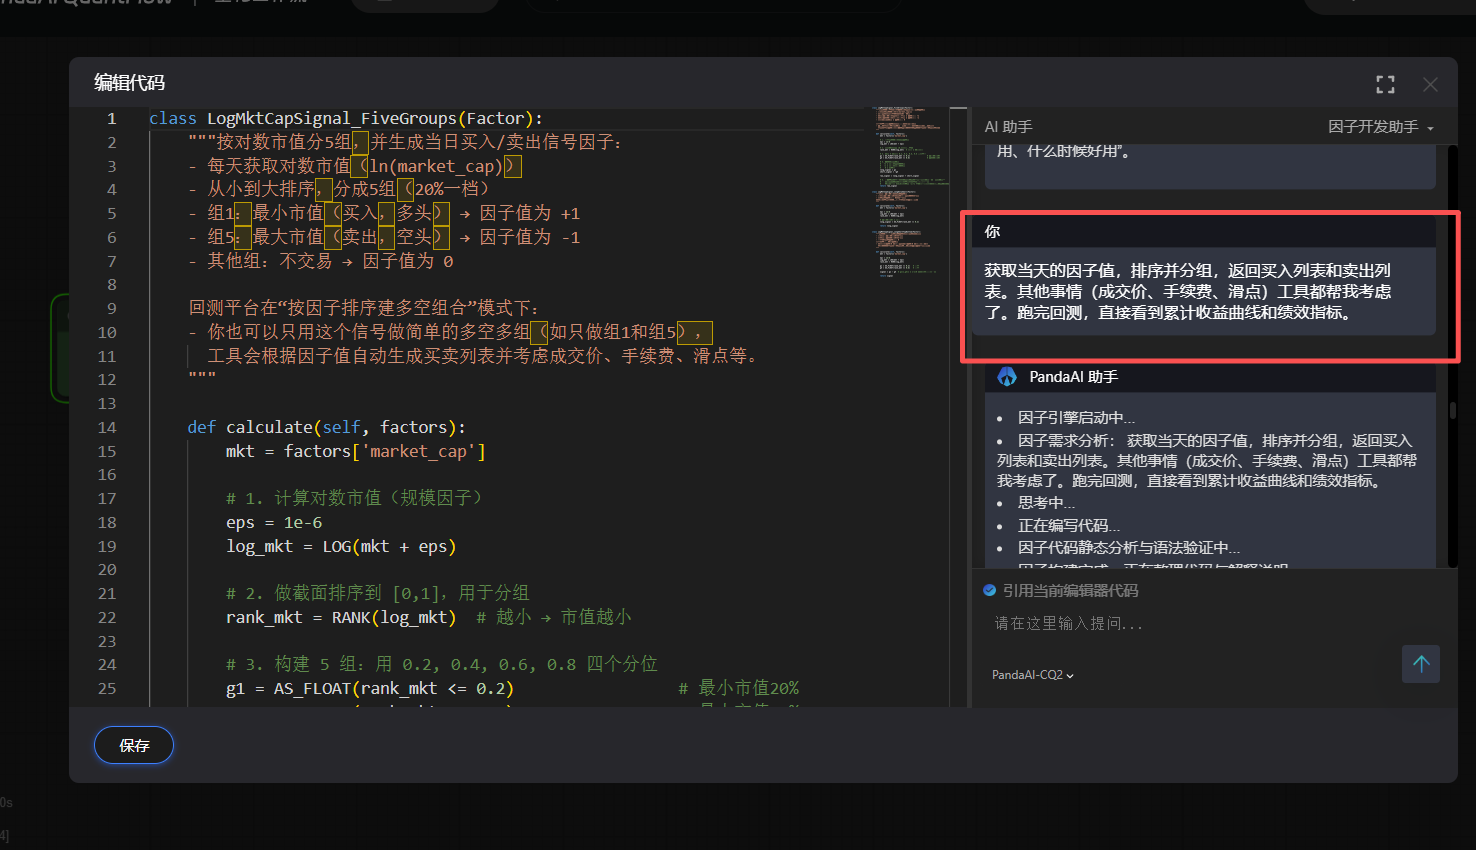Click the class LogMktCapSignal_FiveGroups definition line
Image resolution: width=1476 pixels, height=850 pixels.
click(346, 119)
